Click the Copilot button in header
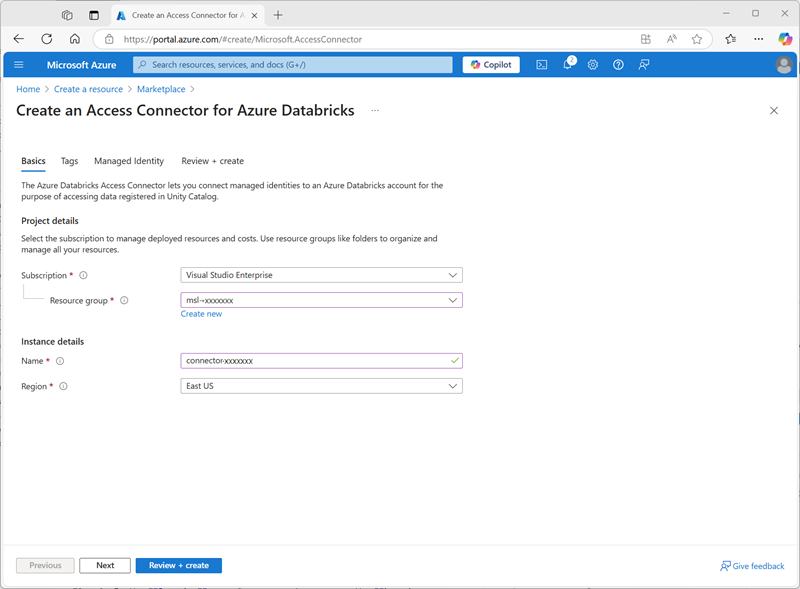This screenshot has height=589, width=800. (491, 65)
